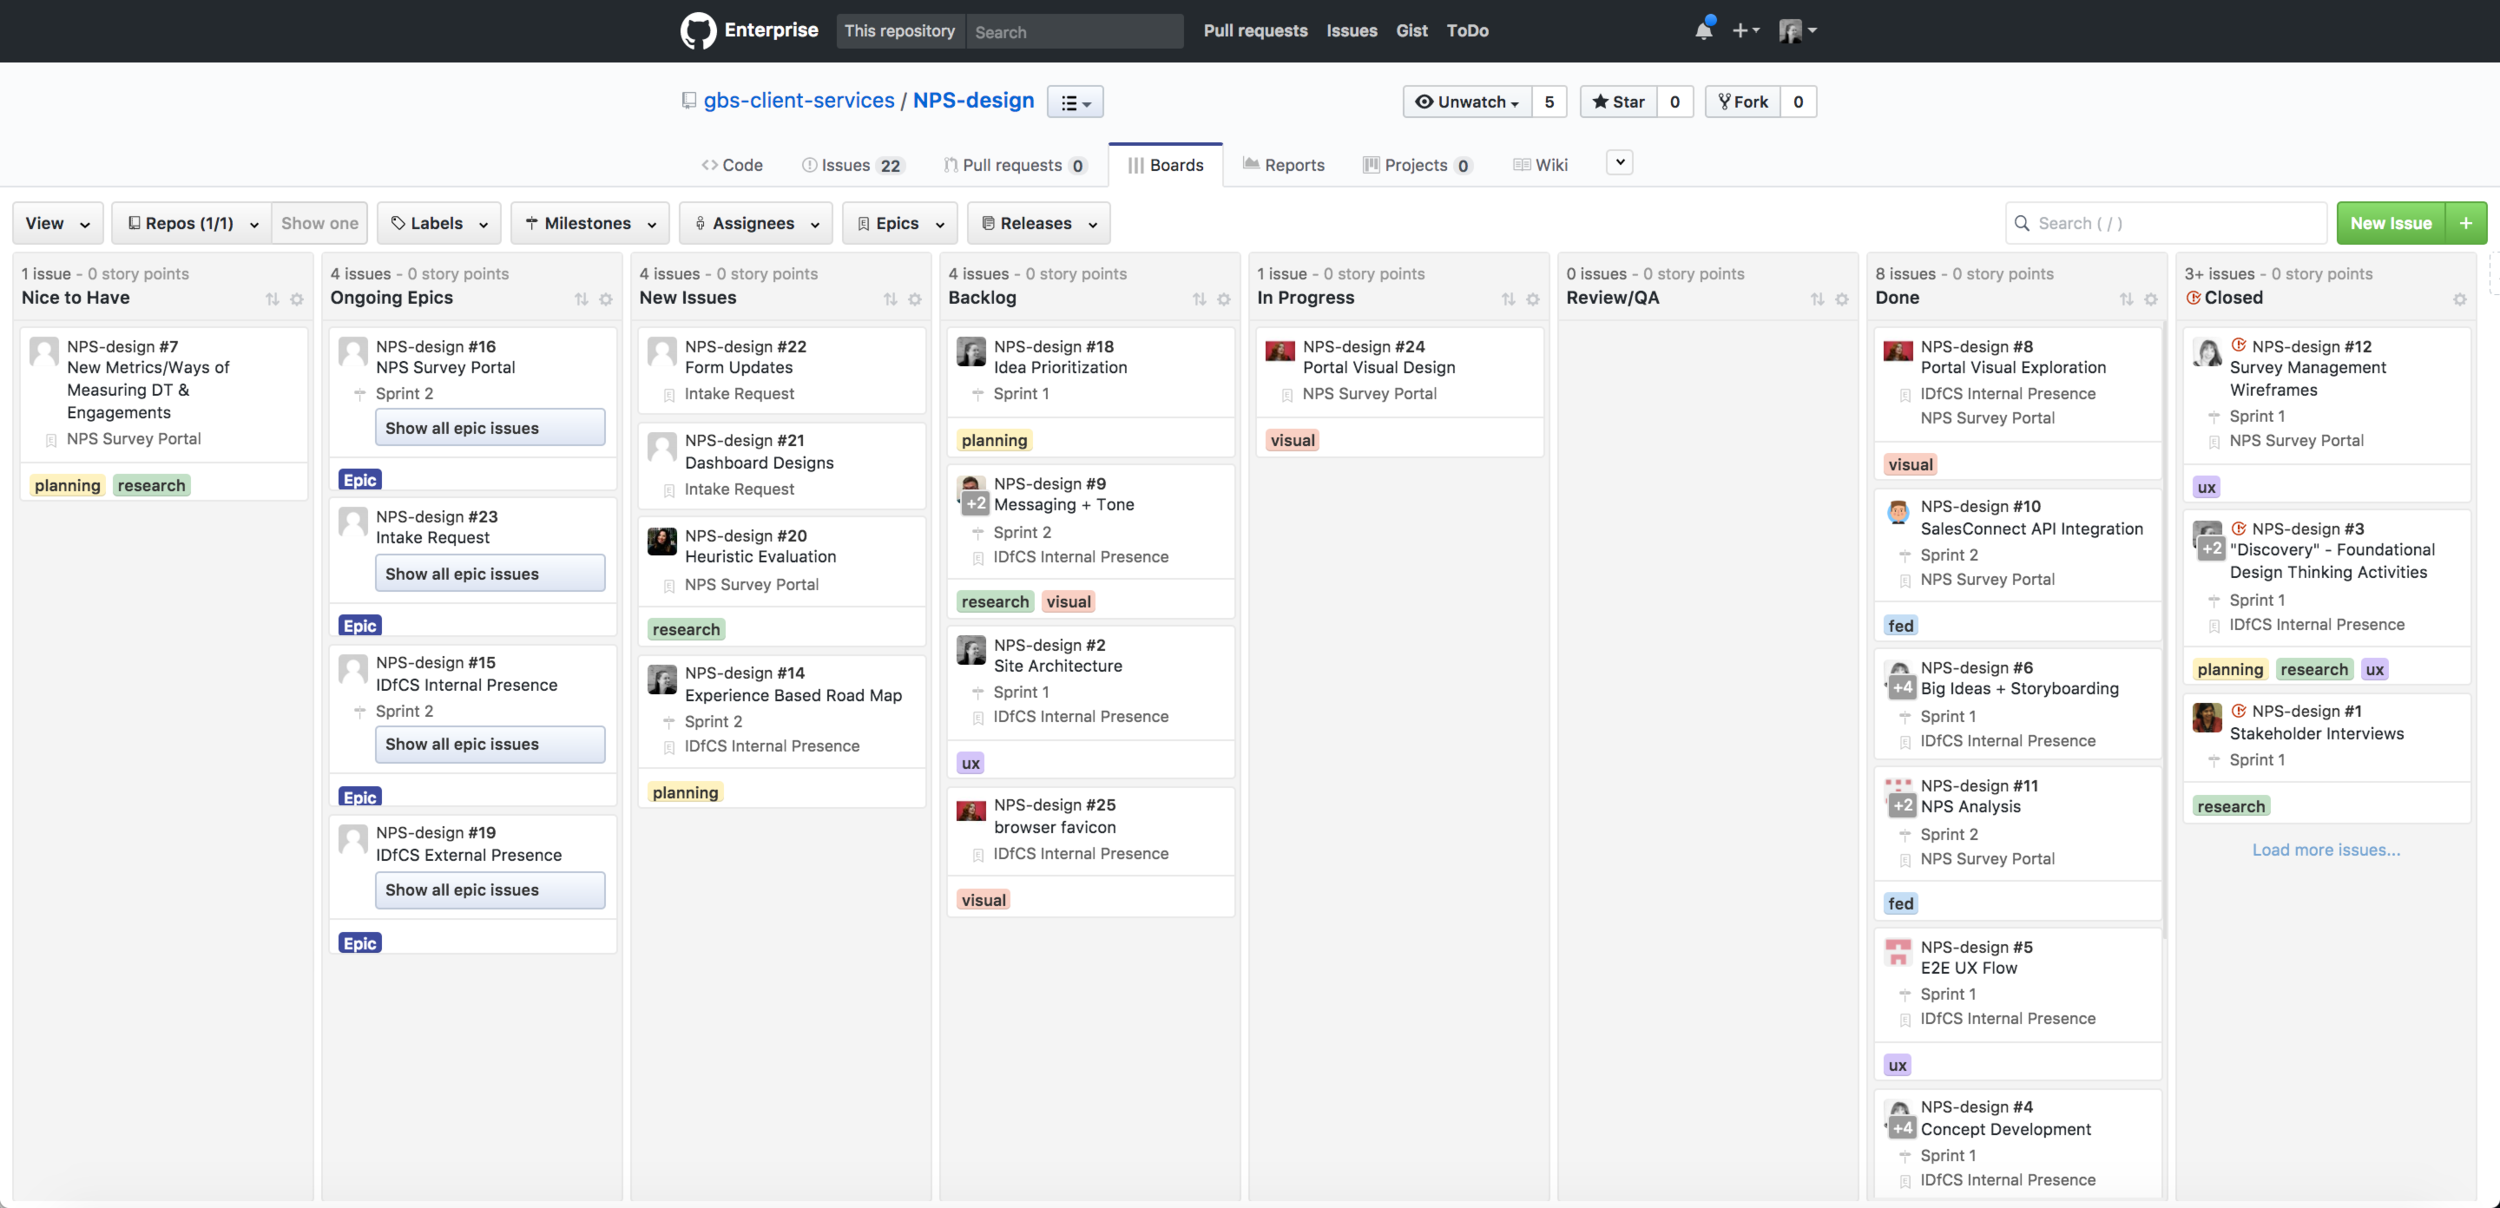Viewport: 2500px width, 1208px height.
Task: Click the board Search field
Action: click(x=2166, y=223)
